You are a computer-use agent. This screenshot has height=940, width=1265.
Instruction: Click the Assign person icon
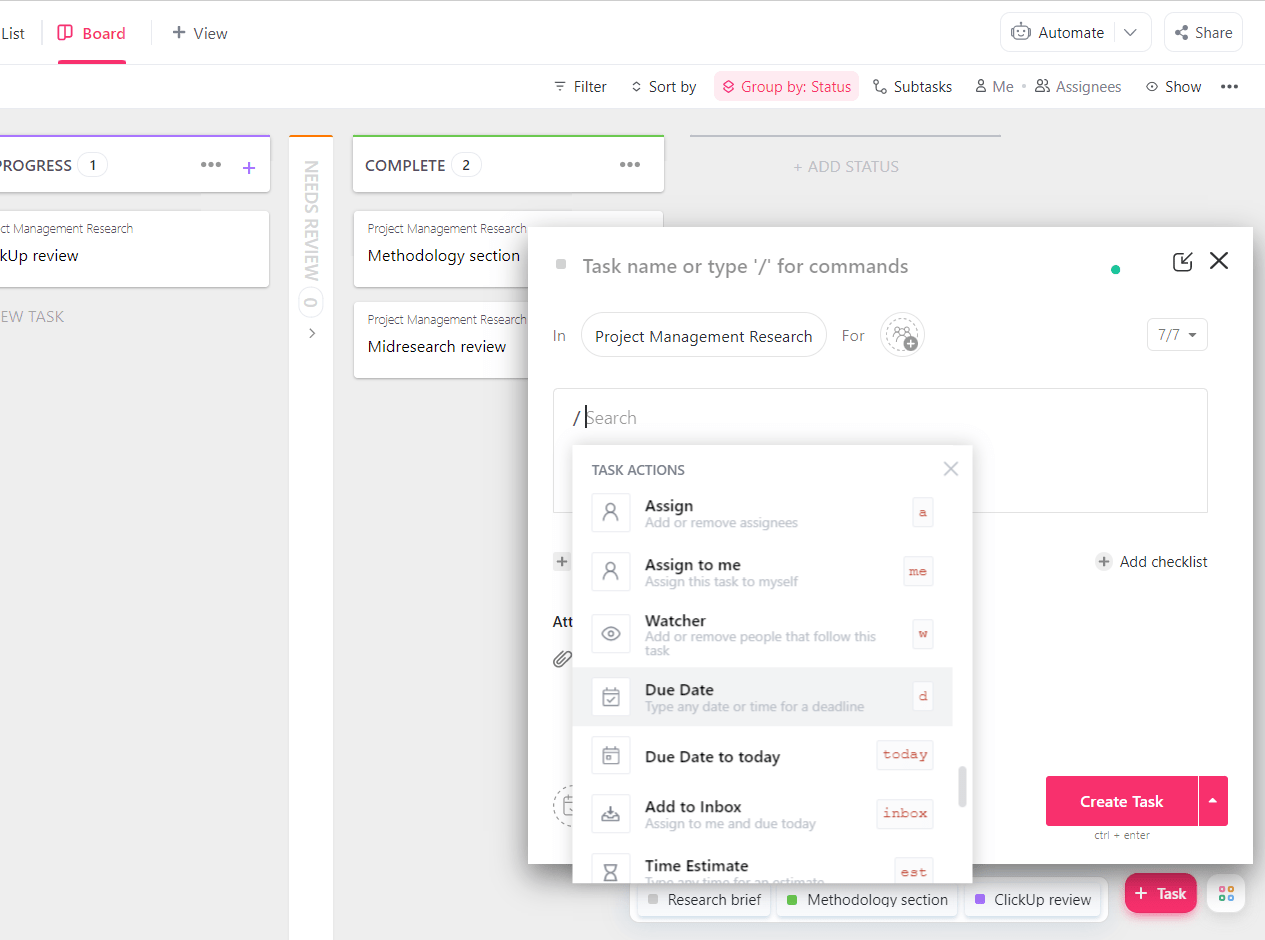click(611, 513)
